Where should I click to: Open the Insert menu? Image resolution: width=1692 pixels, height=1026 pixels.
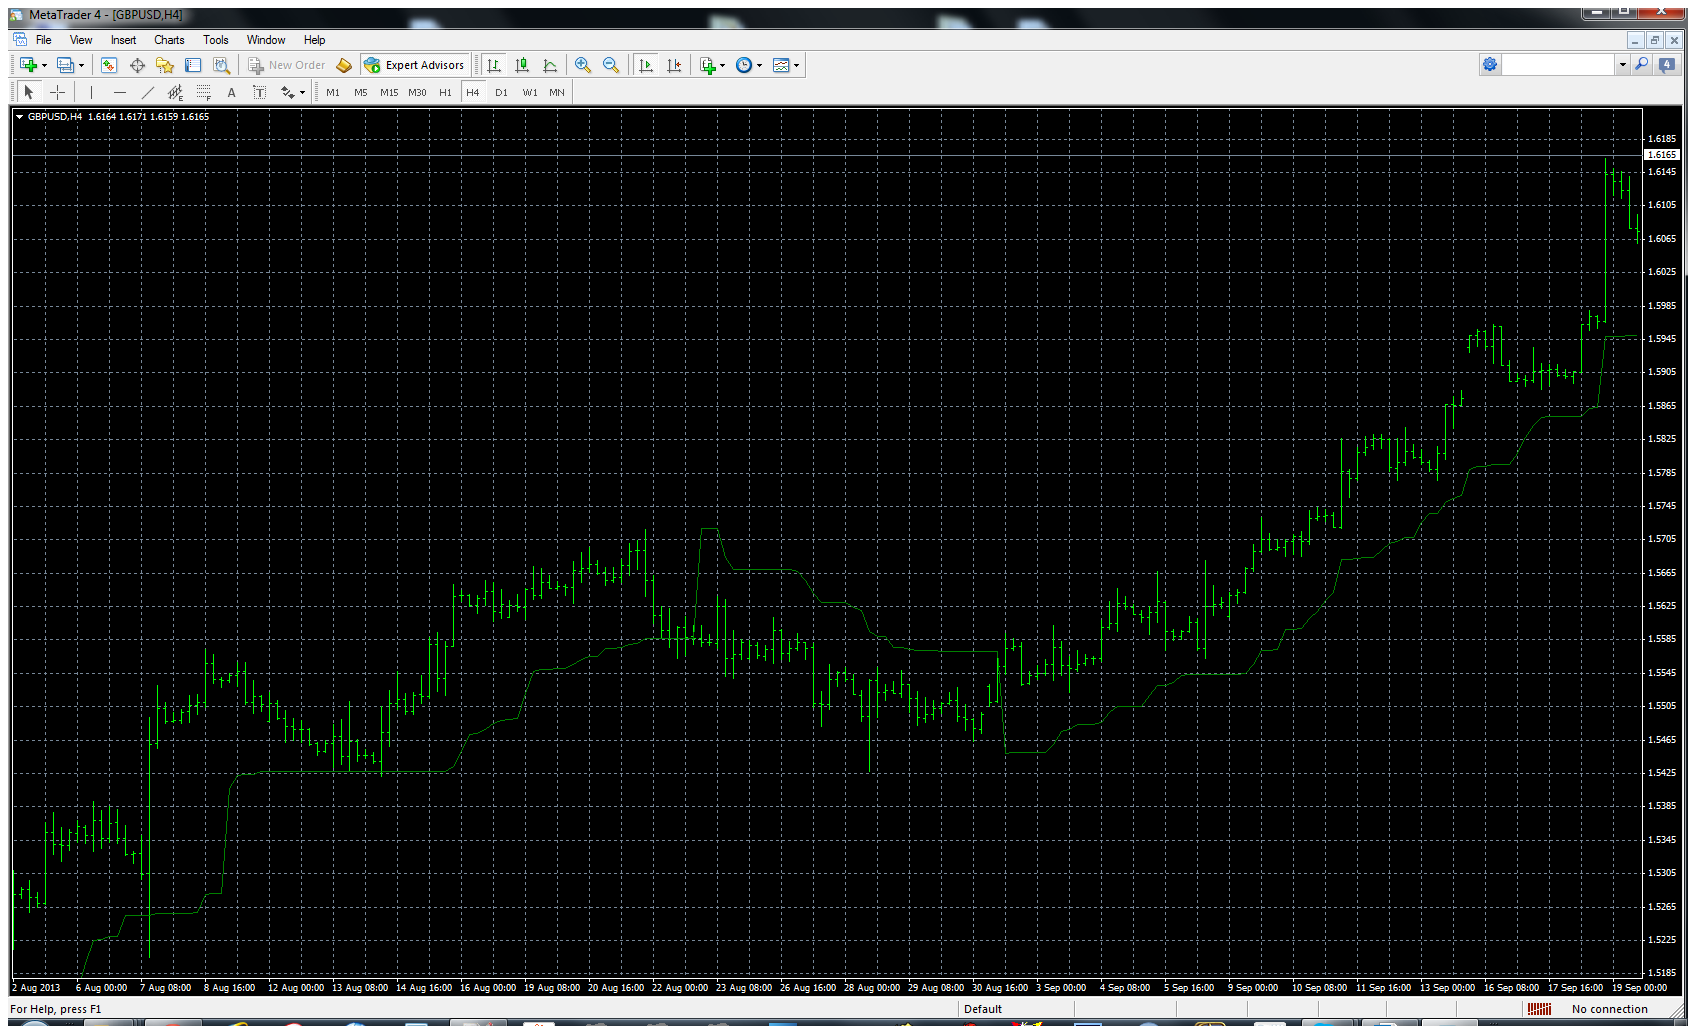click(x=124, y=40)
